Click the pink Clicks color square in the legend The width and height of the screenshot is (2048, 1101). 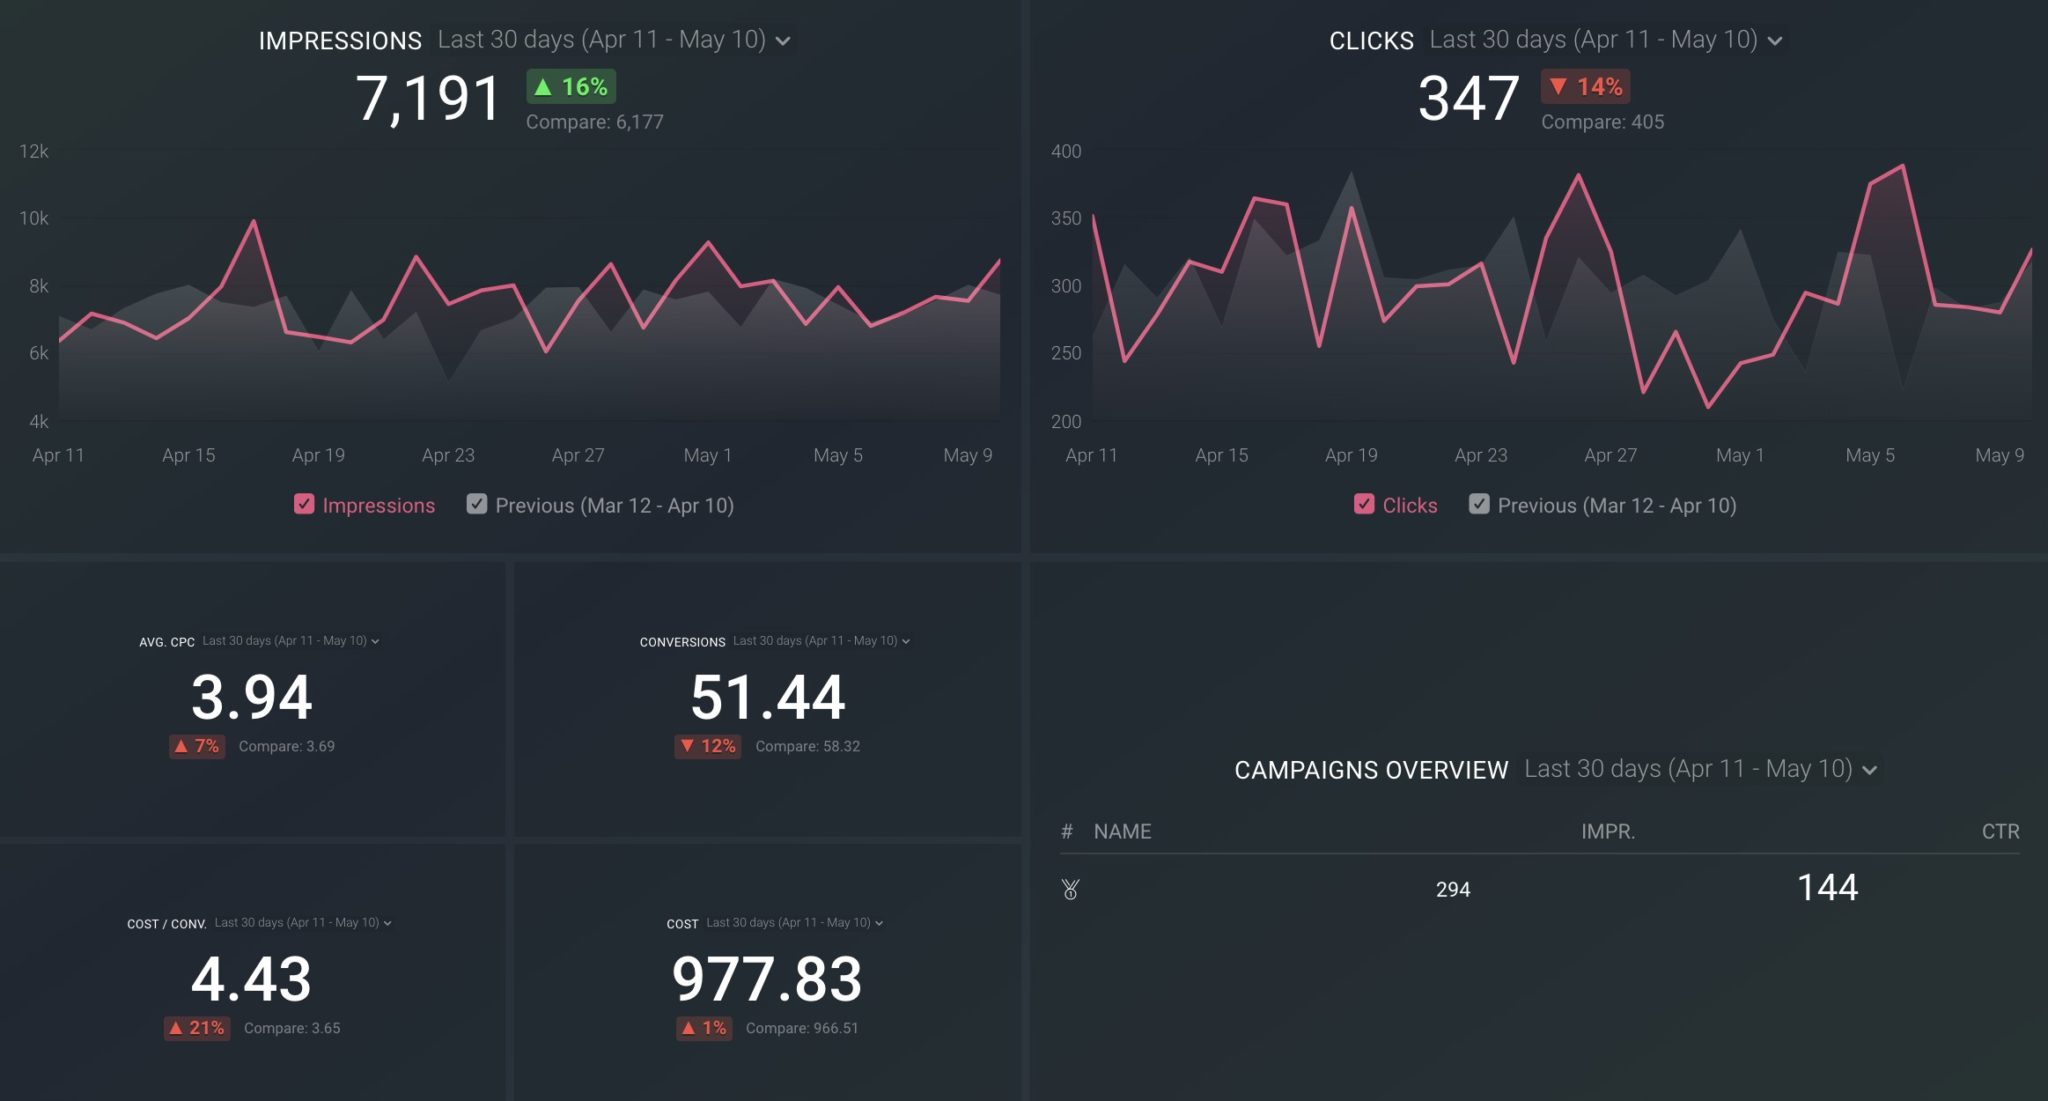tap(1365, 505)
